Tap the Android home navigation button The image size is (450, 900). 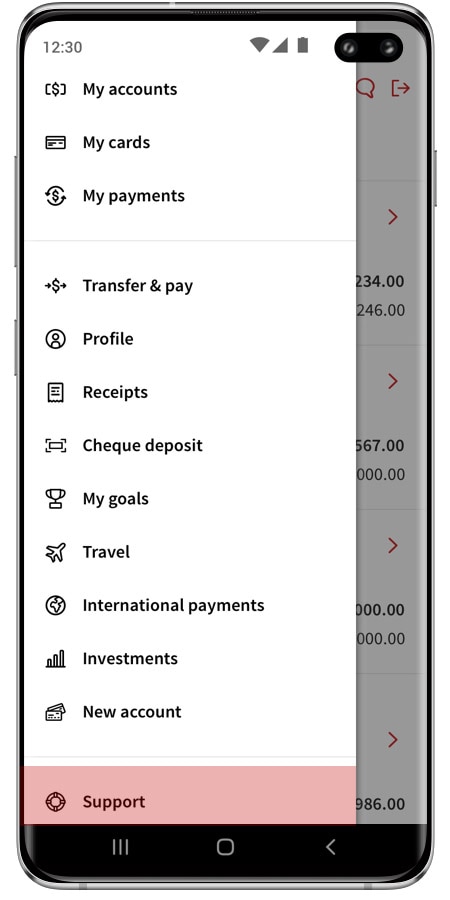tap(225, 847)
